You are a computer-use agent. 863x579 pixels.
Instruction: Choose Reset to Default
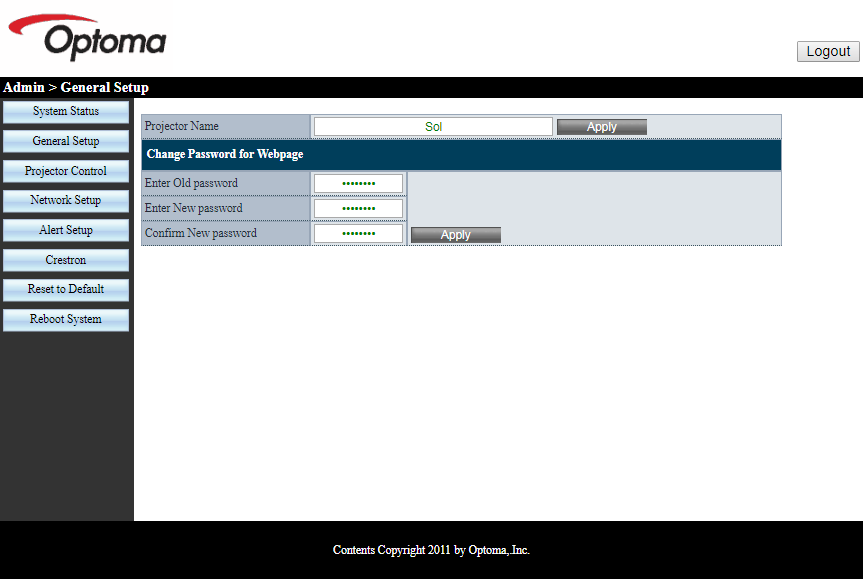coord(66,289)
